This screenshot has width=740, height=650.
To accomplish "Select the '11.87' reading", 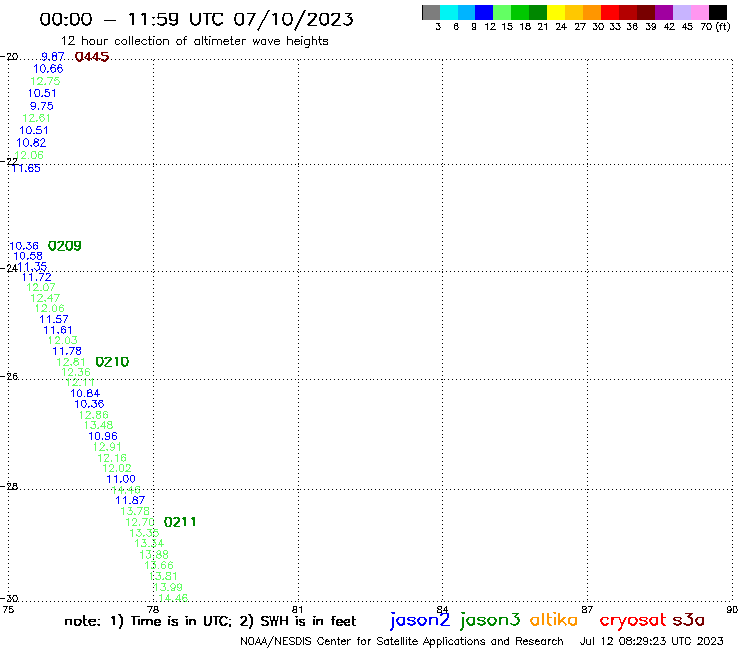I will pos(130,500).
